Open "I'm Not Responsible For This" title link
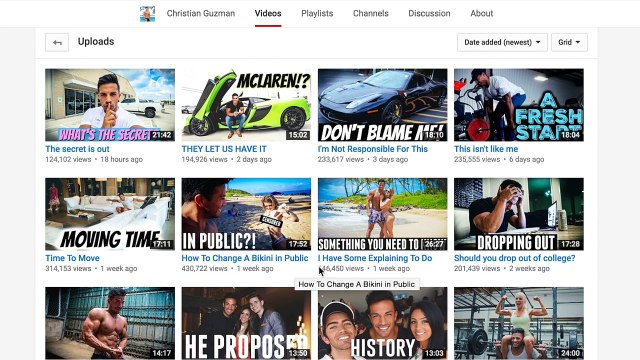This screenshot has width=640, height=360. pyautogui.click(x=373, y=149)
